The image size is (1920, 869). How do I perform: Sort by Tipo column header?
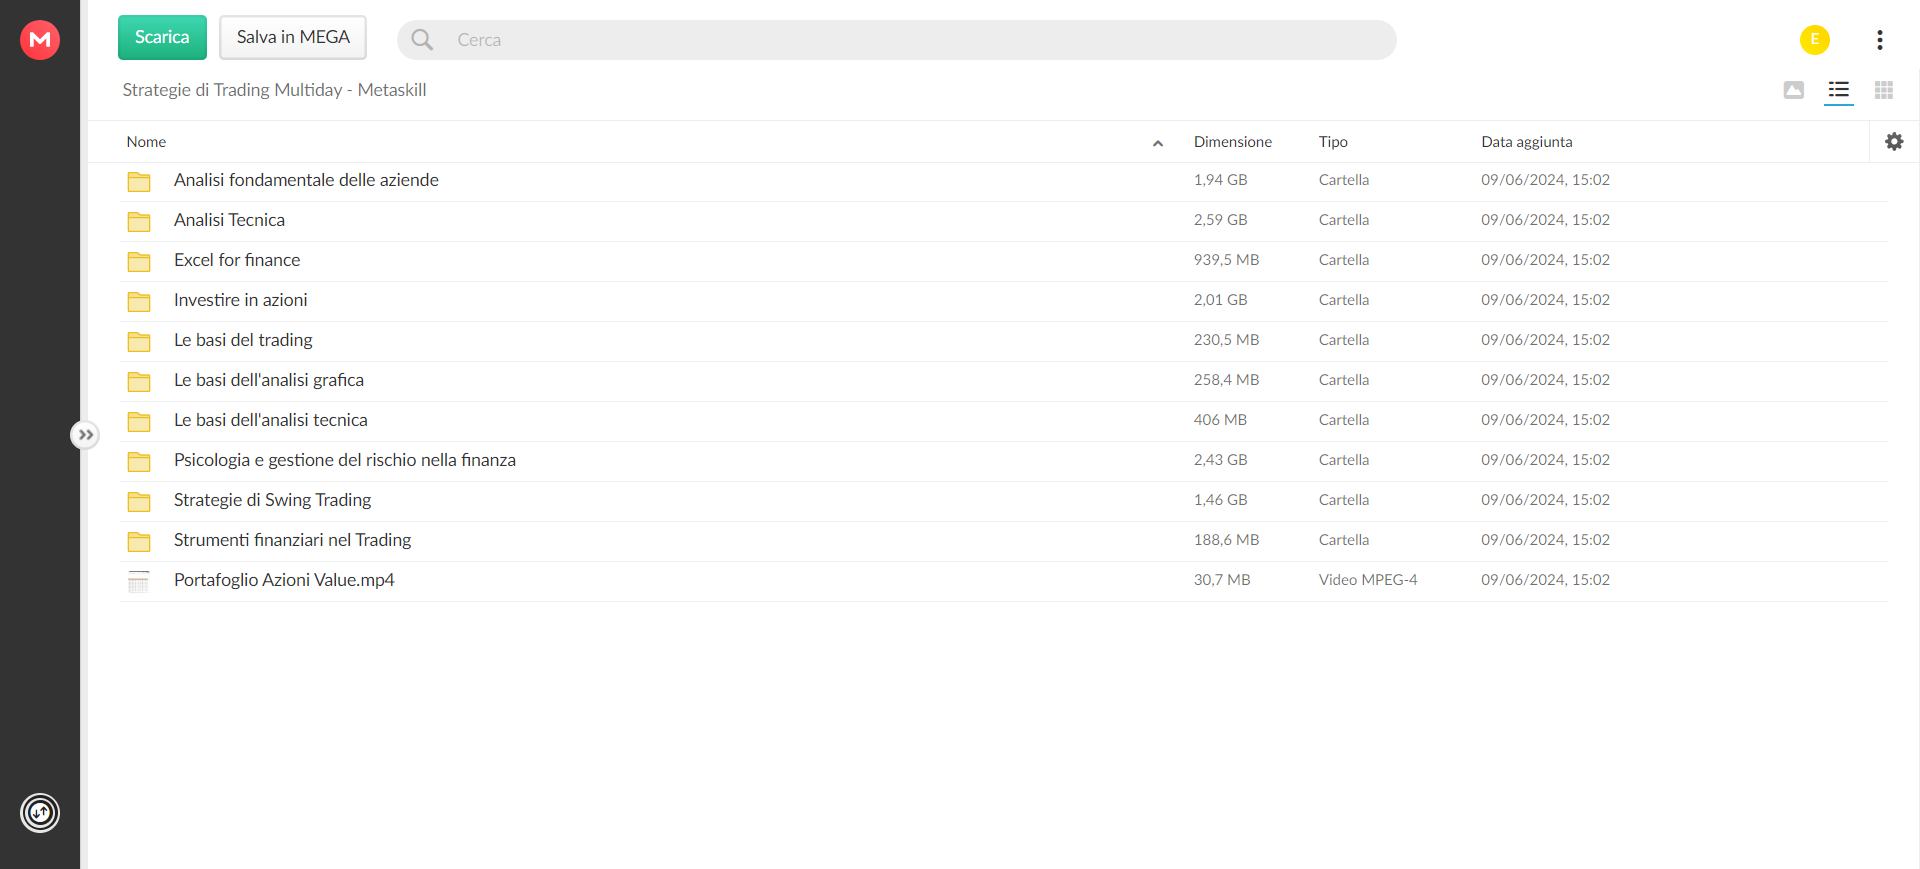(x=1333, y=142)
